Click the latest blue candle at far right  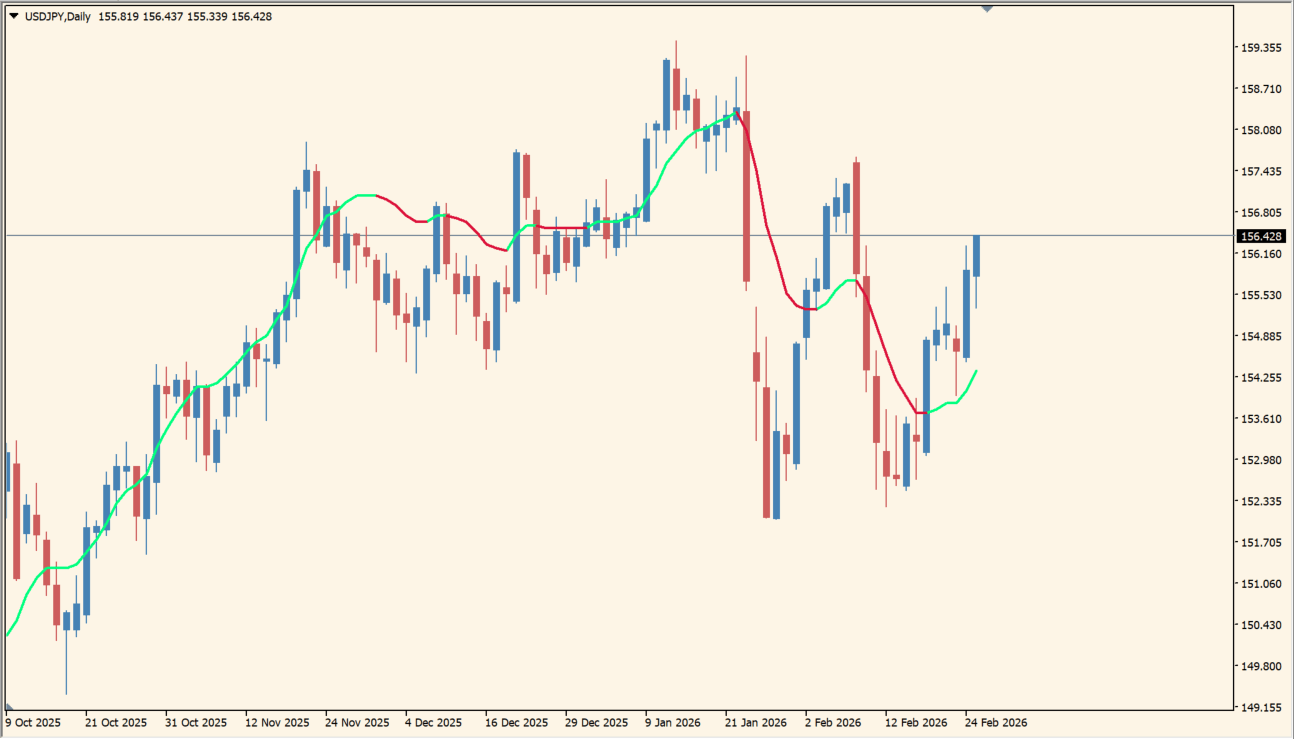click(x=976, y=256)
